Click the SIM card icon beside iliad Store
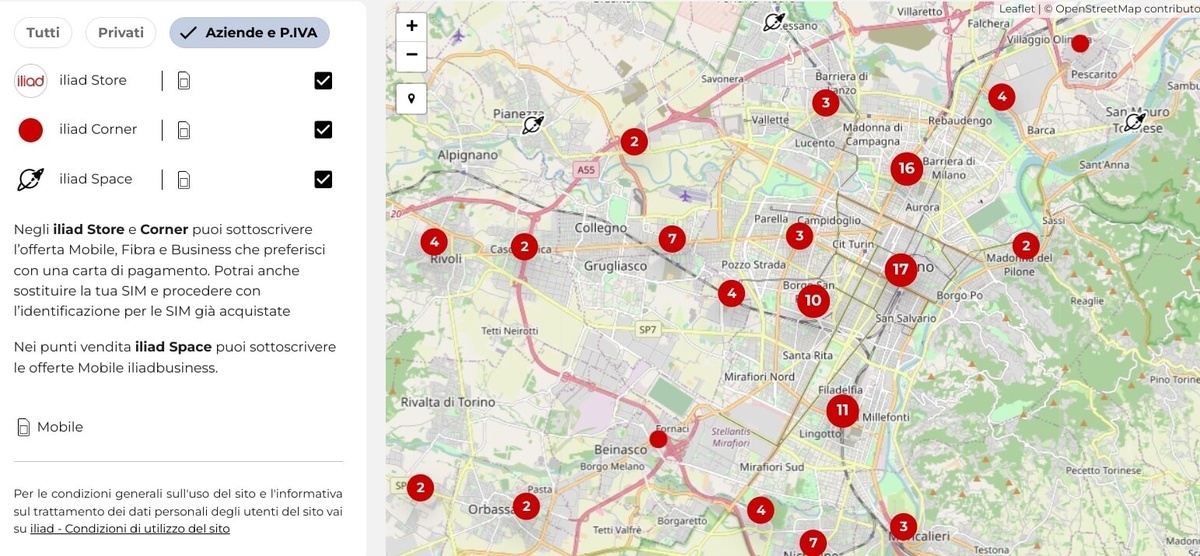 [183, 81]
